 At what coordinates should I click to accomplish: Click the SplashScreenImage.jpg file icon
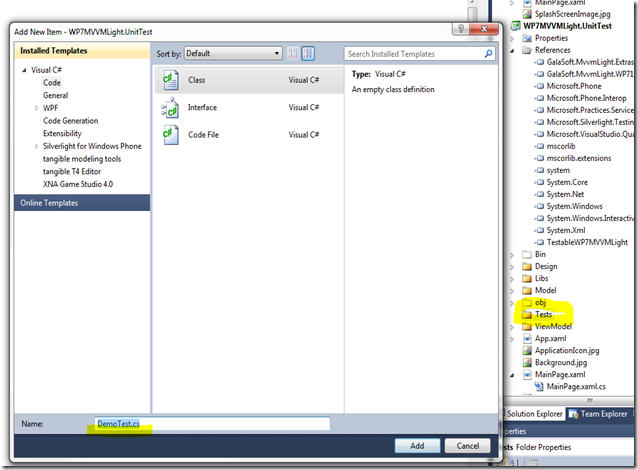[x=527, y=14]
